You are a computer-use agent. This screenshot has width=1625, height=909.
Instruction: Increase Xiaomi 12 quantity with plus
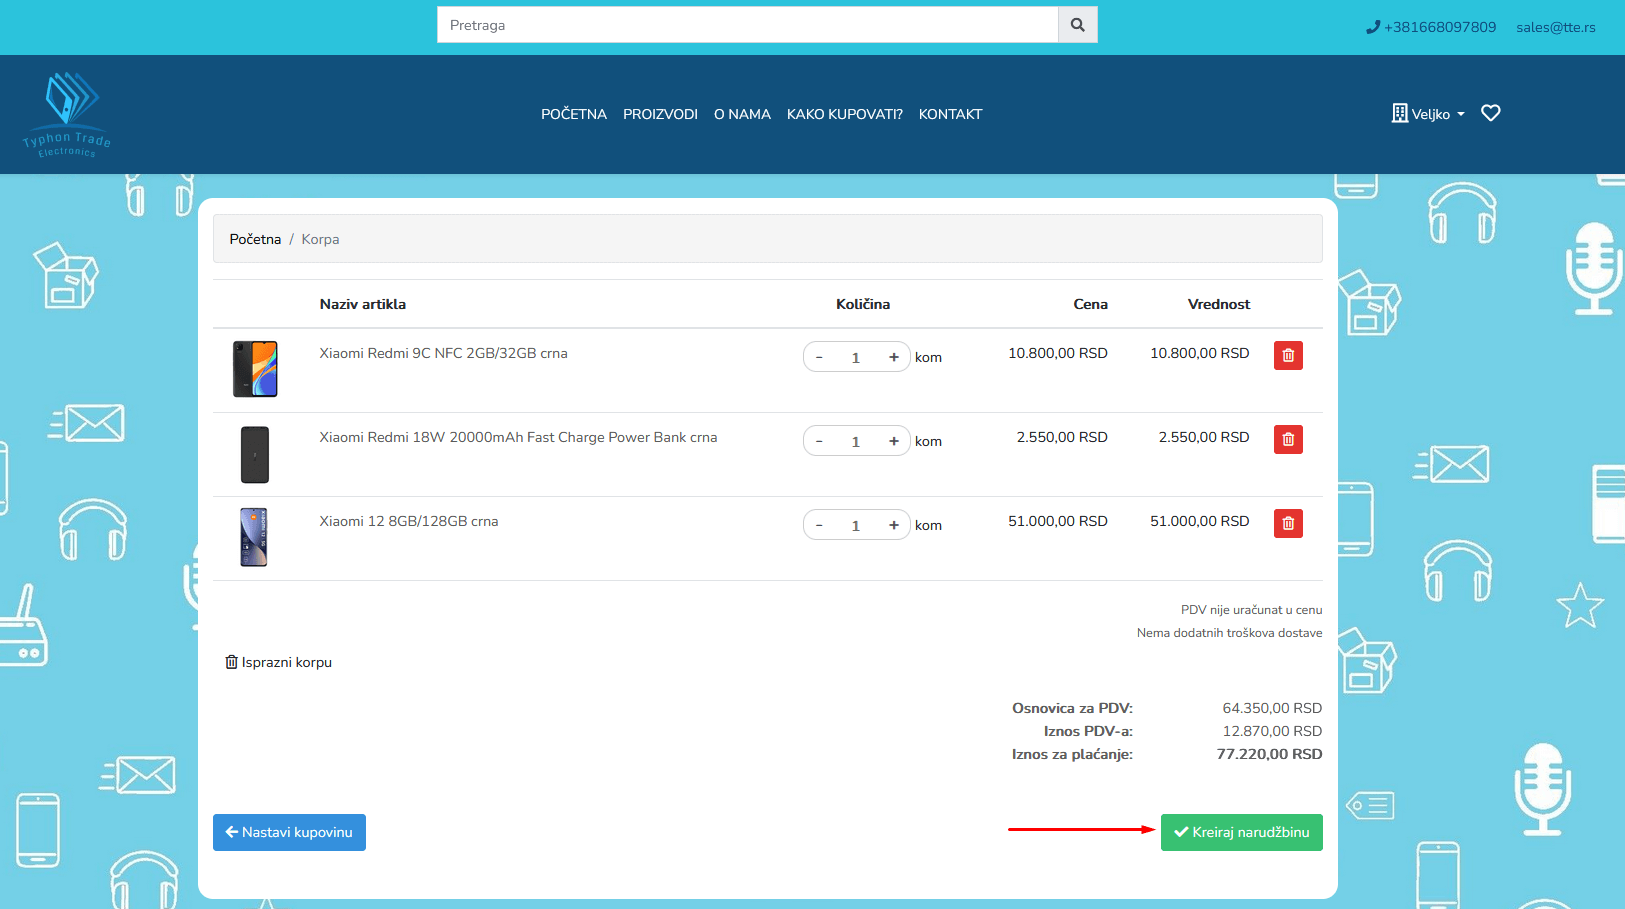coord(893,525)
